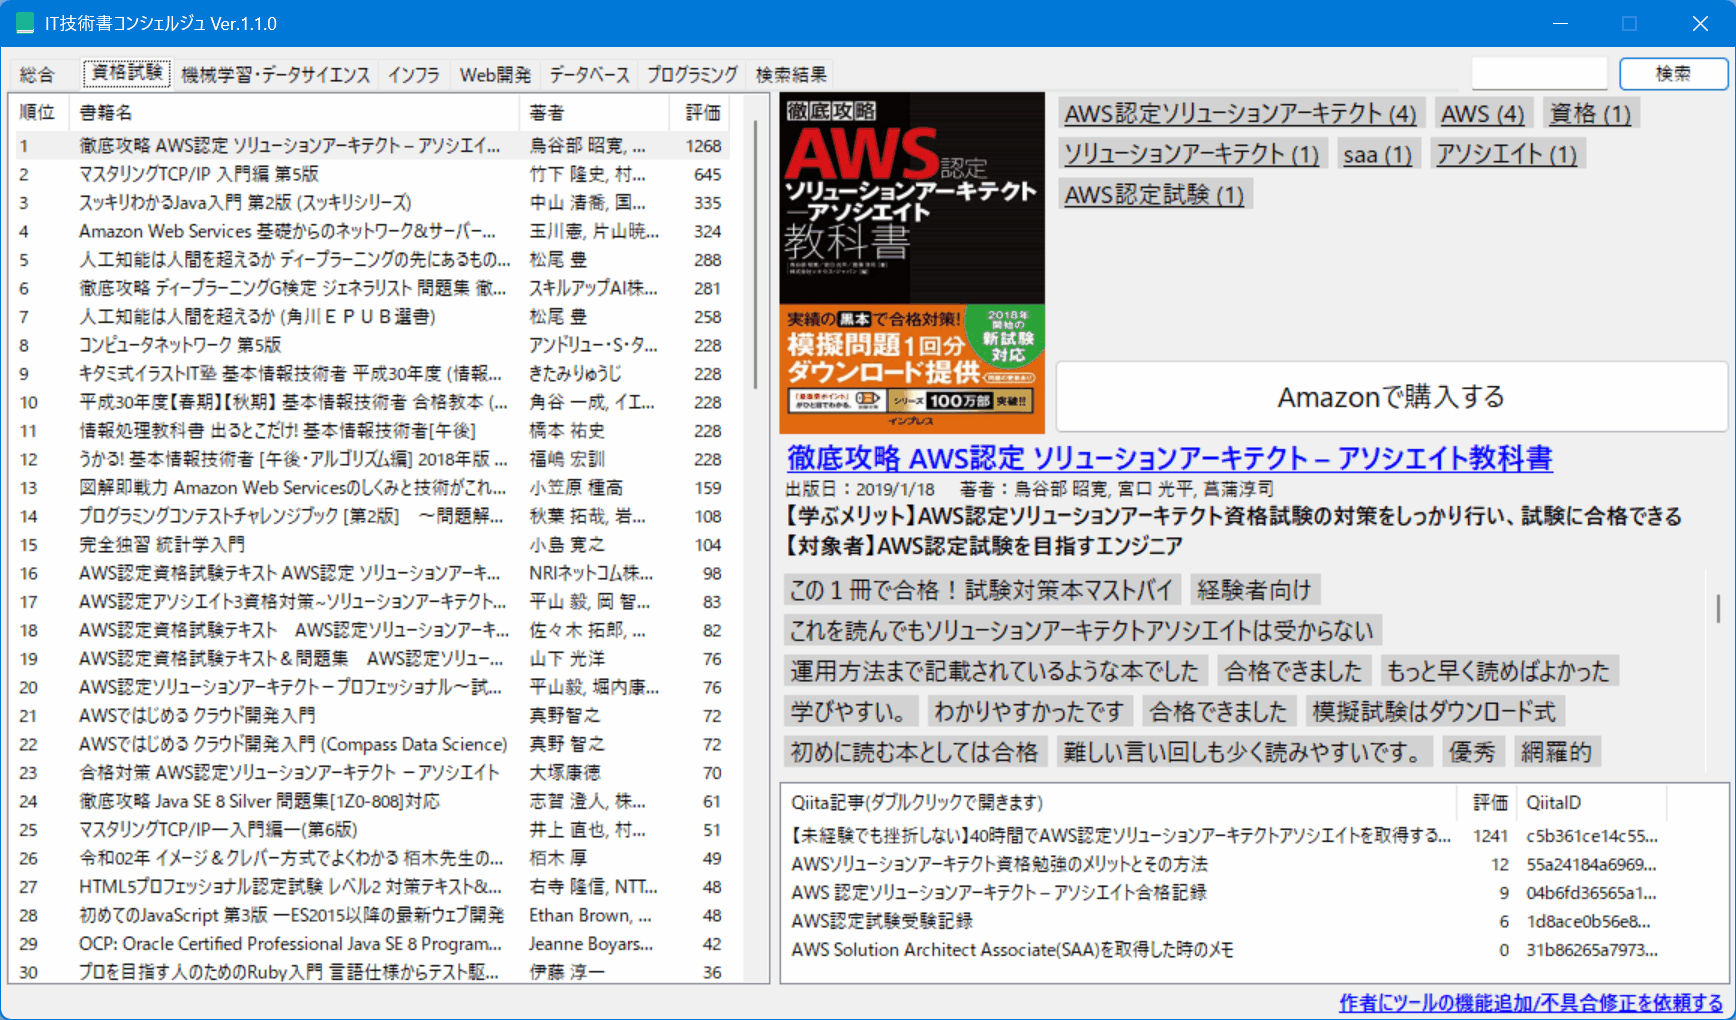The height and width of the screenshot is (1020, 1736).
Task: Select the プログラミング tab
Action: 692,75
